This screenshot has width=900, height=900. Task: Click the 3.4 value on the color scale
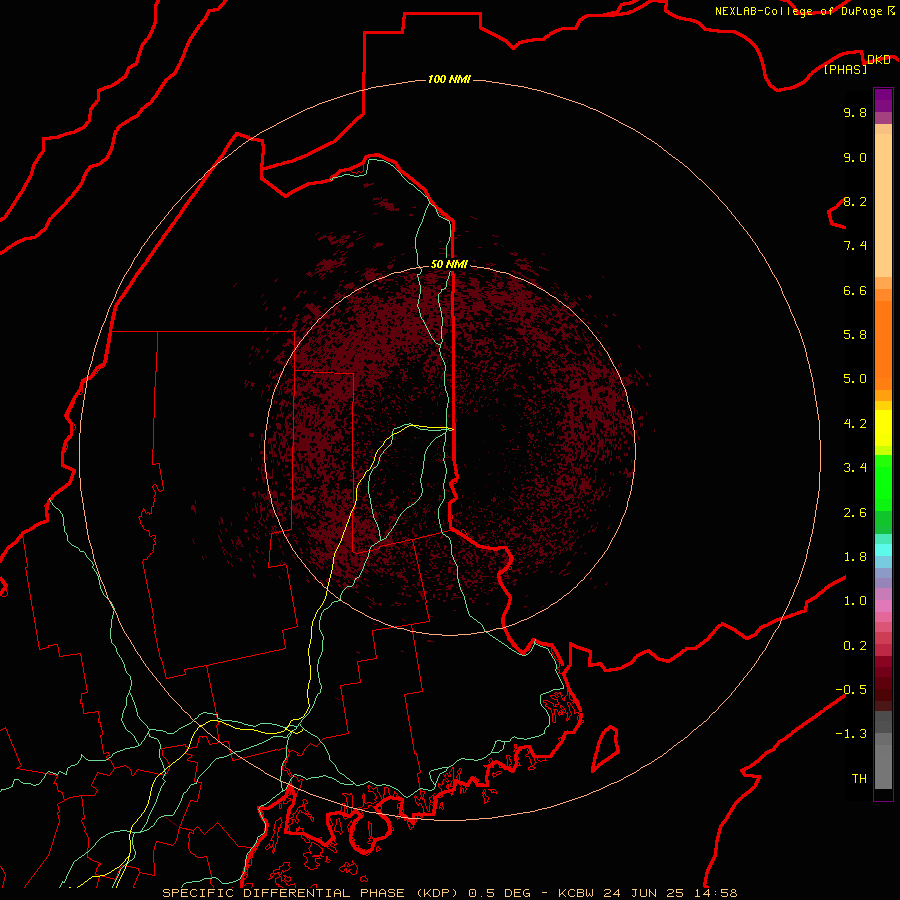(855, 468)
